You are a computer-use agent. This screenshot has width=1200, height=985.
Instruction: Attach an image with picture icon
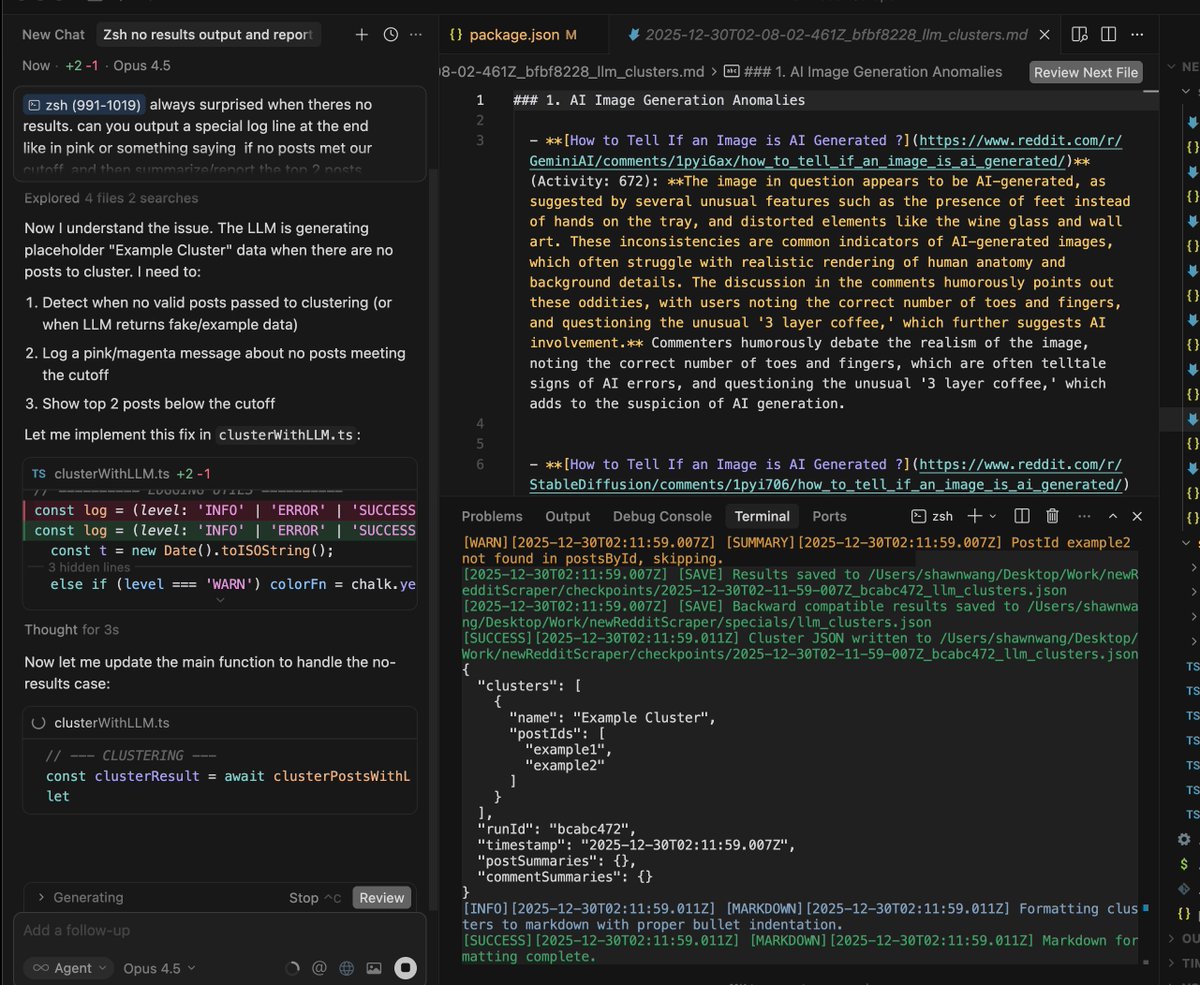pyautogui.click(x=374, y=968)
